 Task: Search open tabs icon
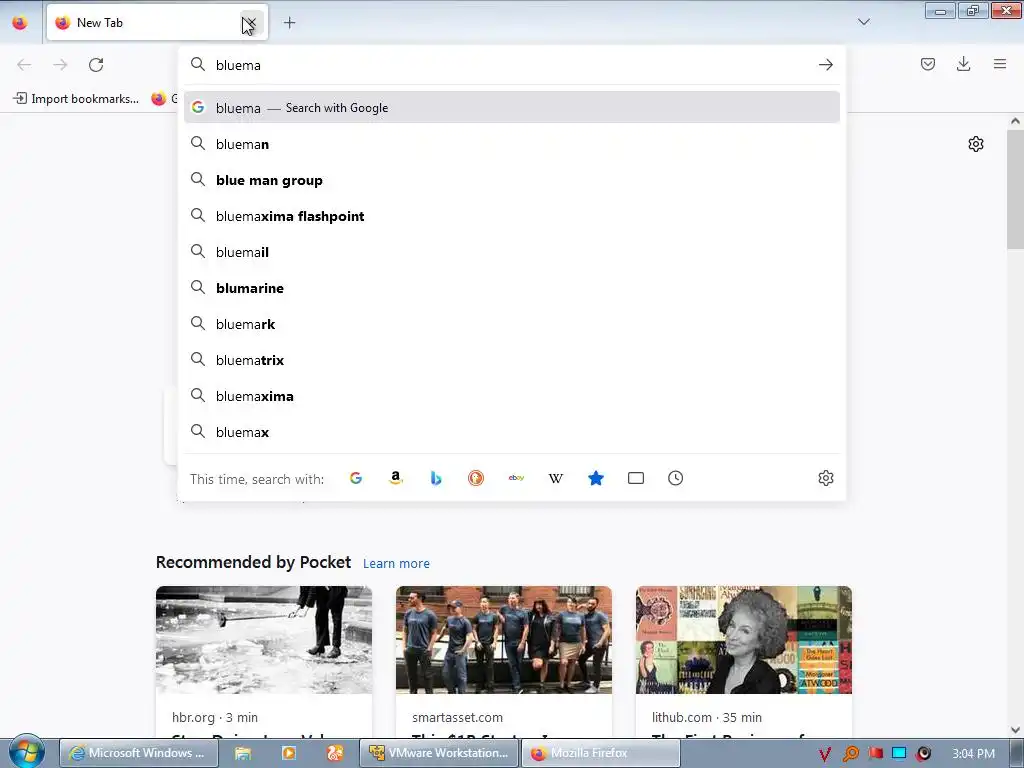pos(635,478)
